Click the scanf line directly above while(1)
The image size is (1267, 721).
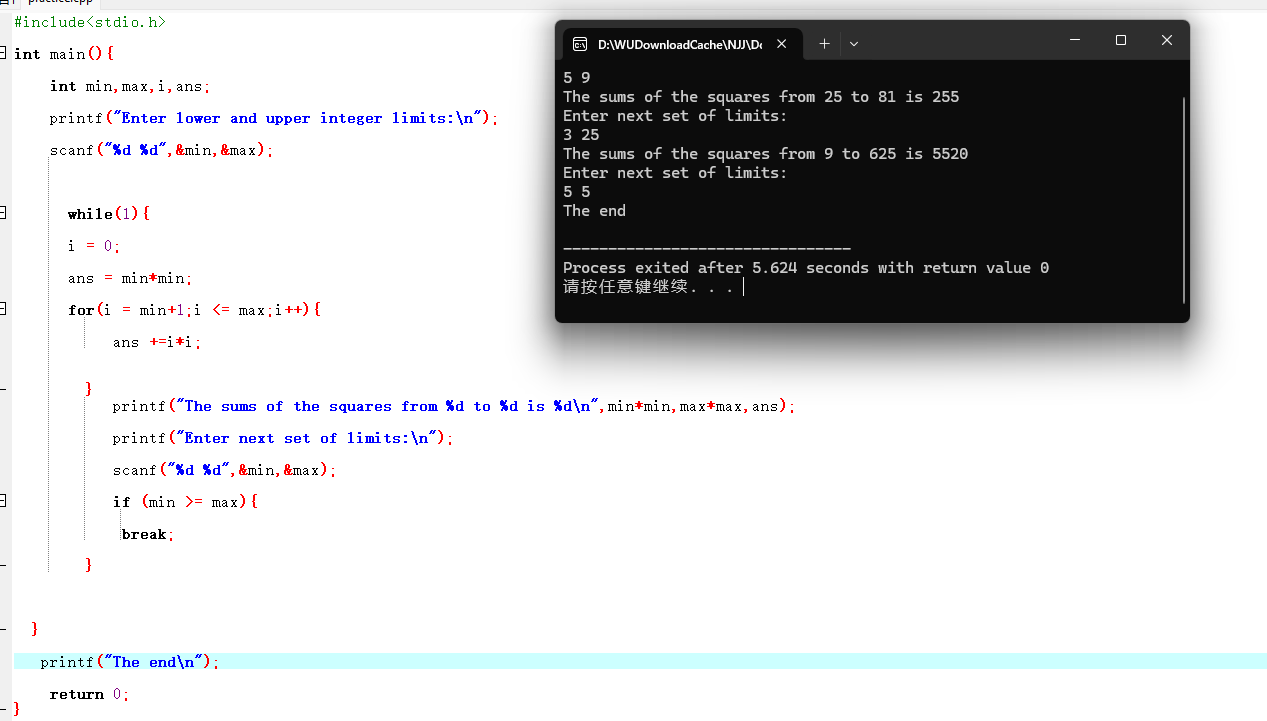tap(161, 150)
